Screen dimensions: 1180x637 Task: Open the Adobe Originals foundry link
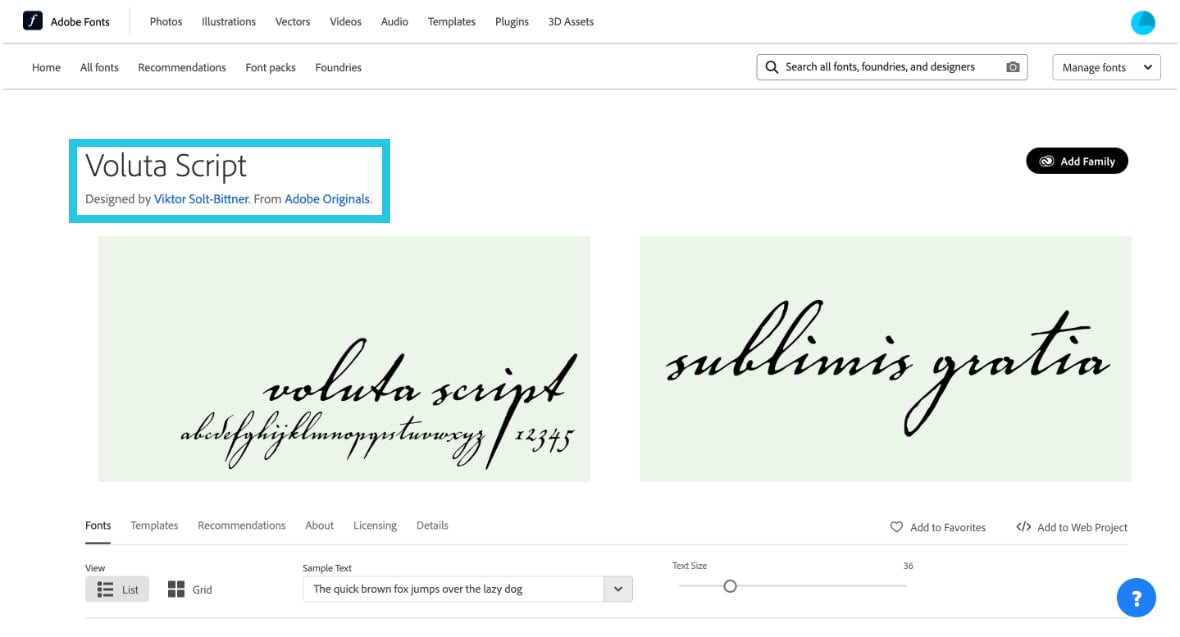327,199
